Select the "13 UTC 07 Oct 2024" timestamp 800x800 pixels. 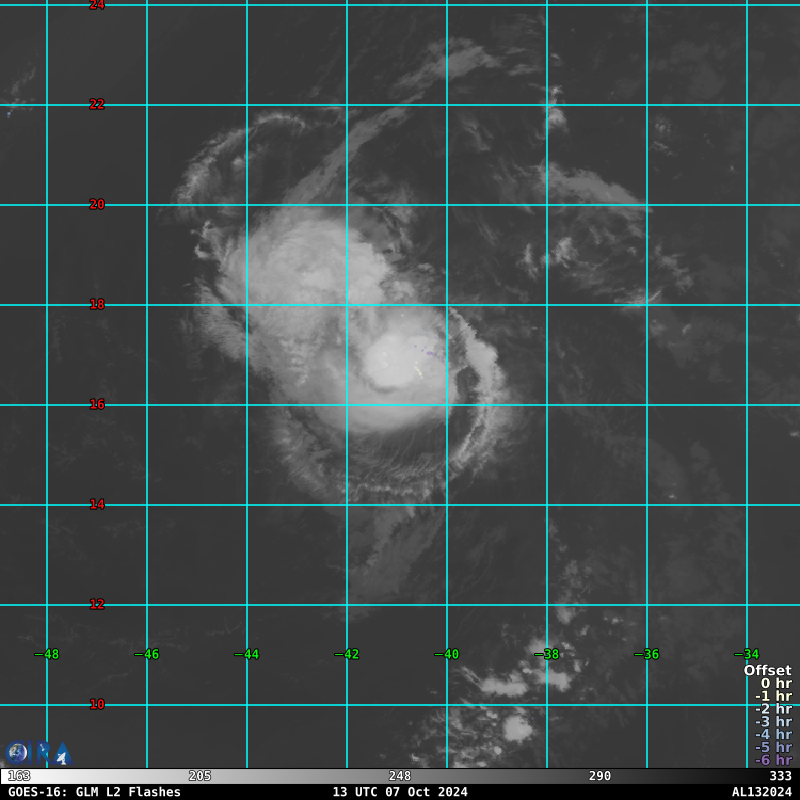(x=400, y=792)
